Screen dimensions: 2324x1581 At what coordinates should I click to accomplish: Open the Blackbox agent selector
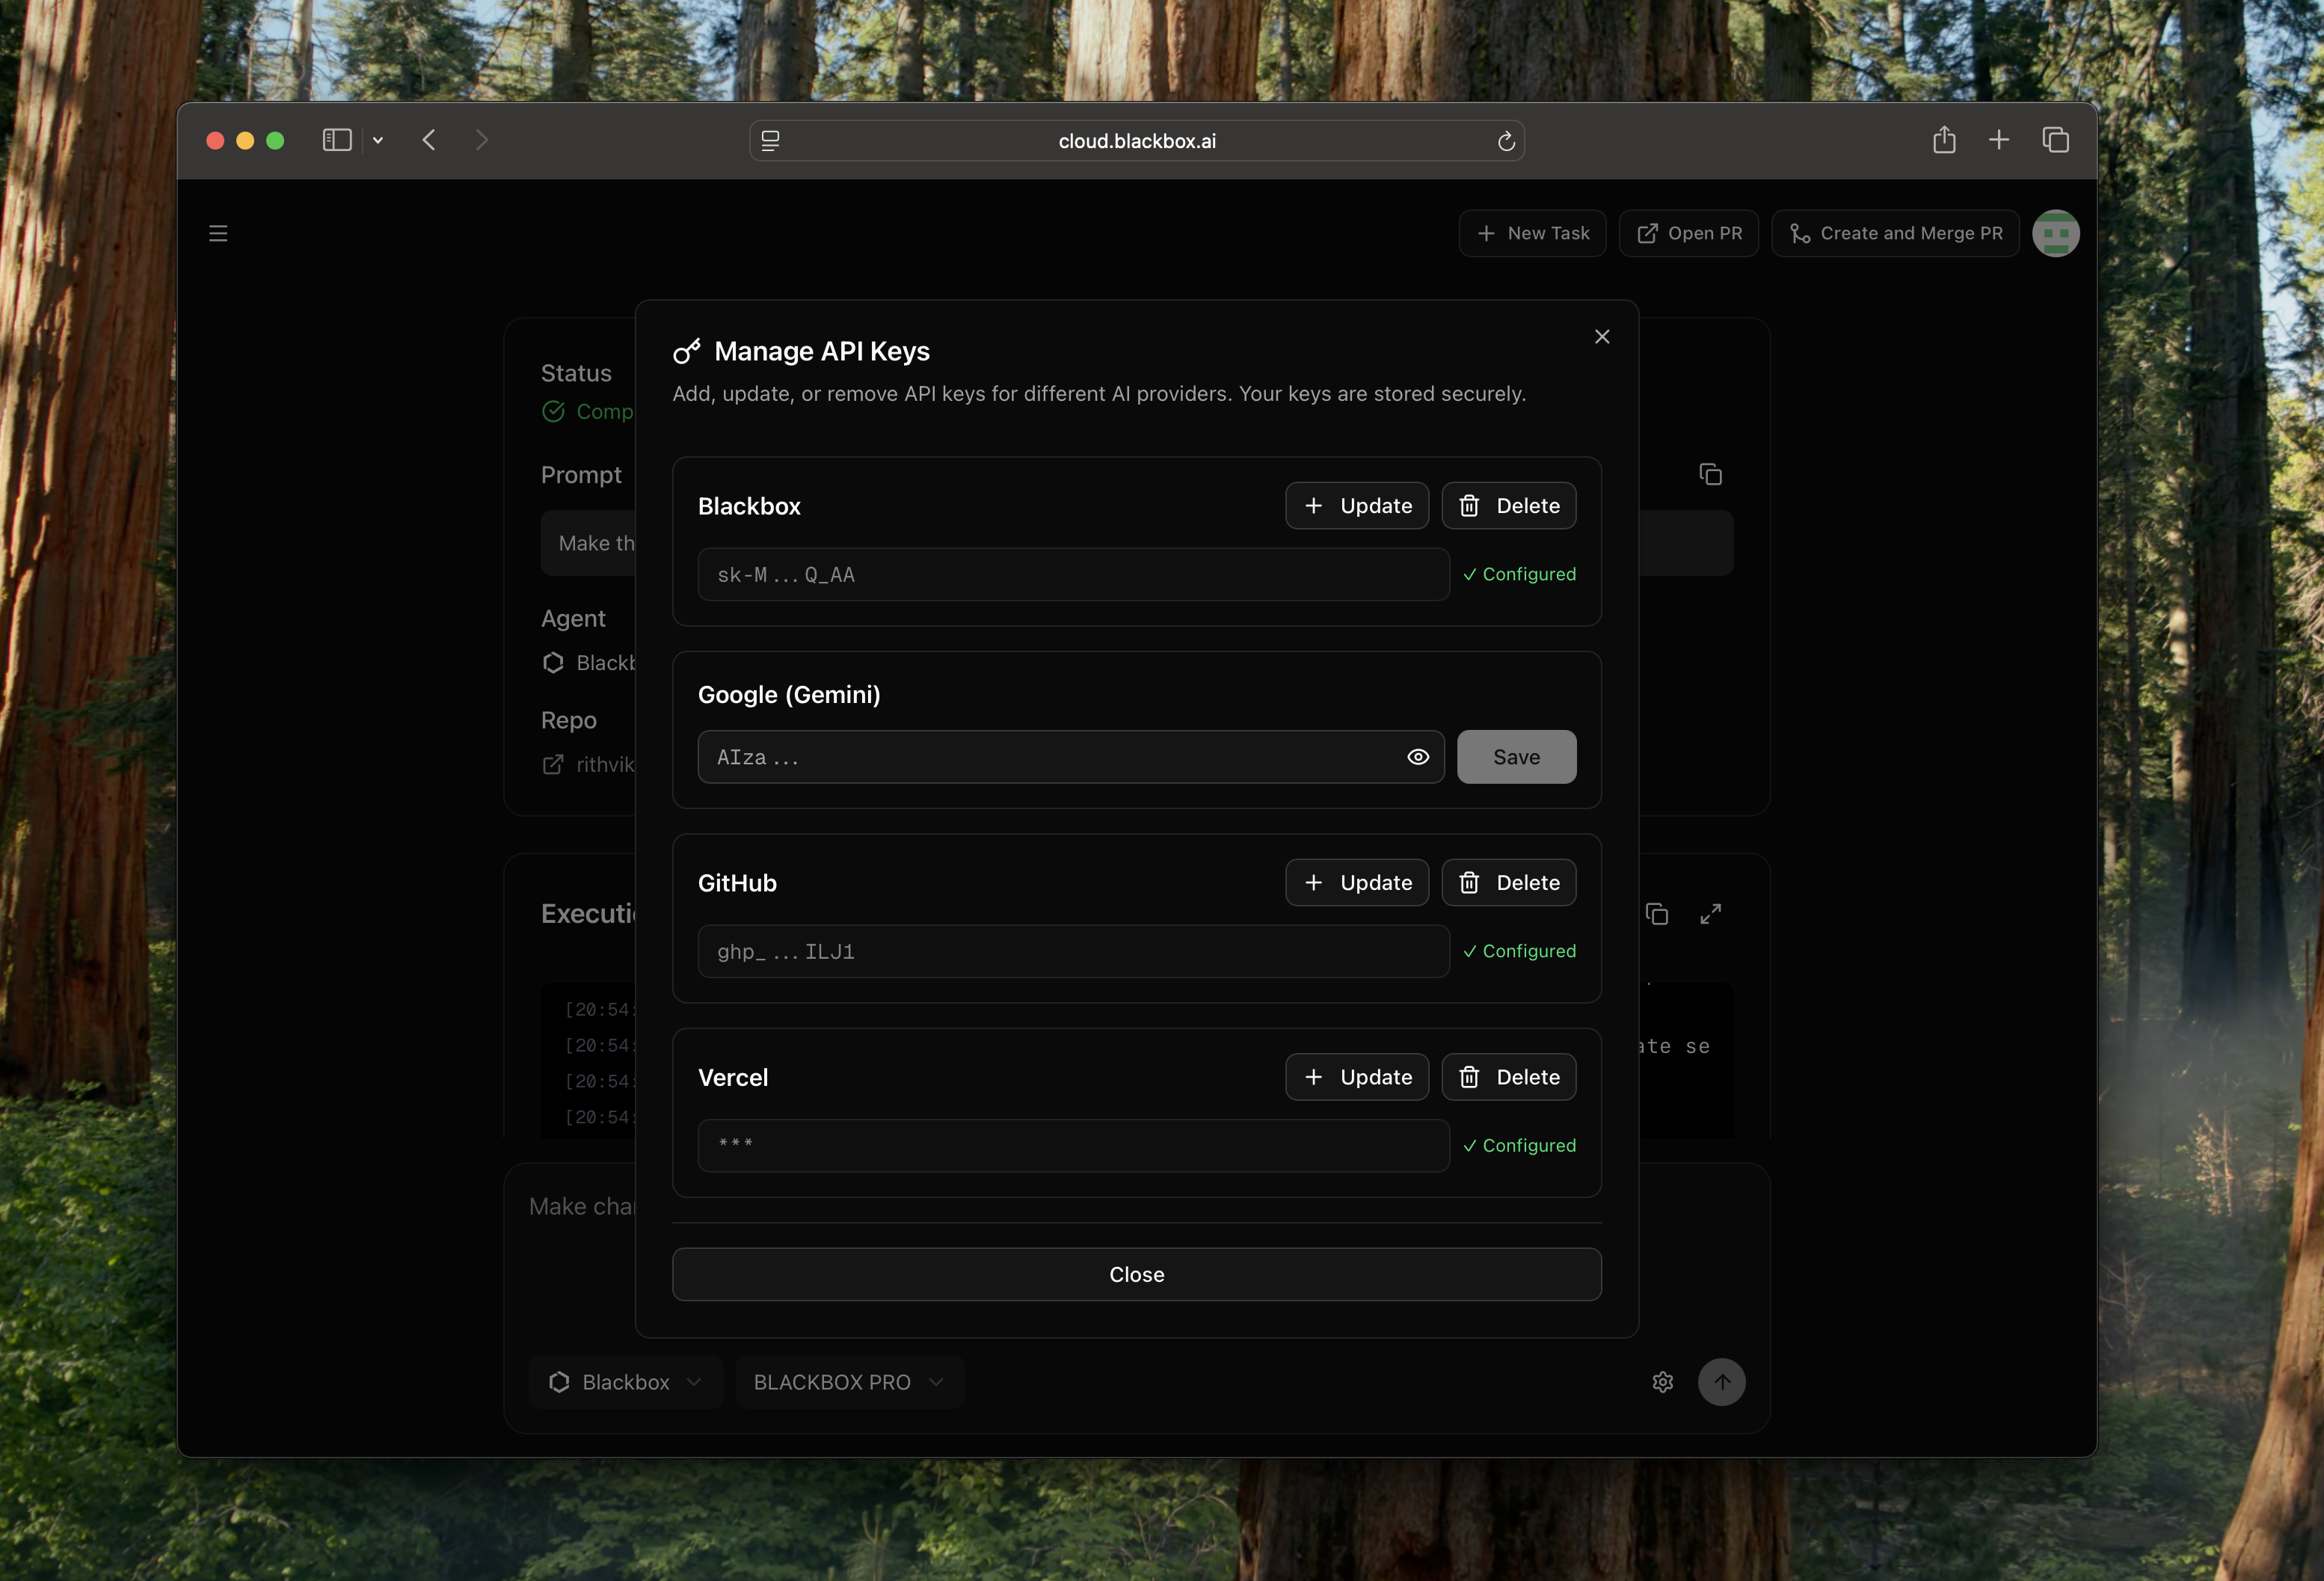[x=625, y=1382]
